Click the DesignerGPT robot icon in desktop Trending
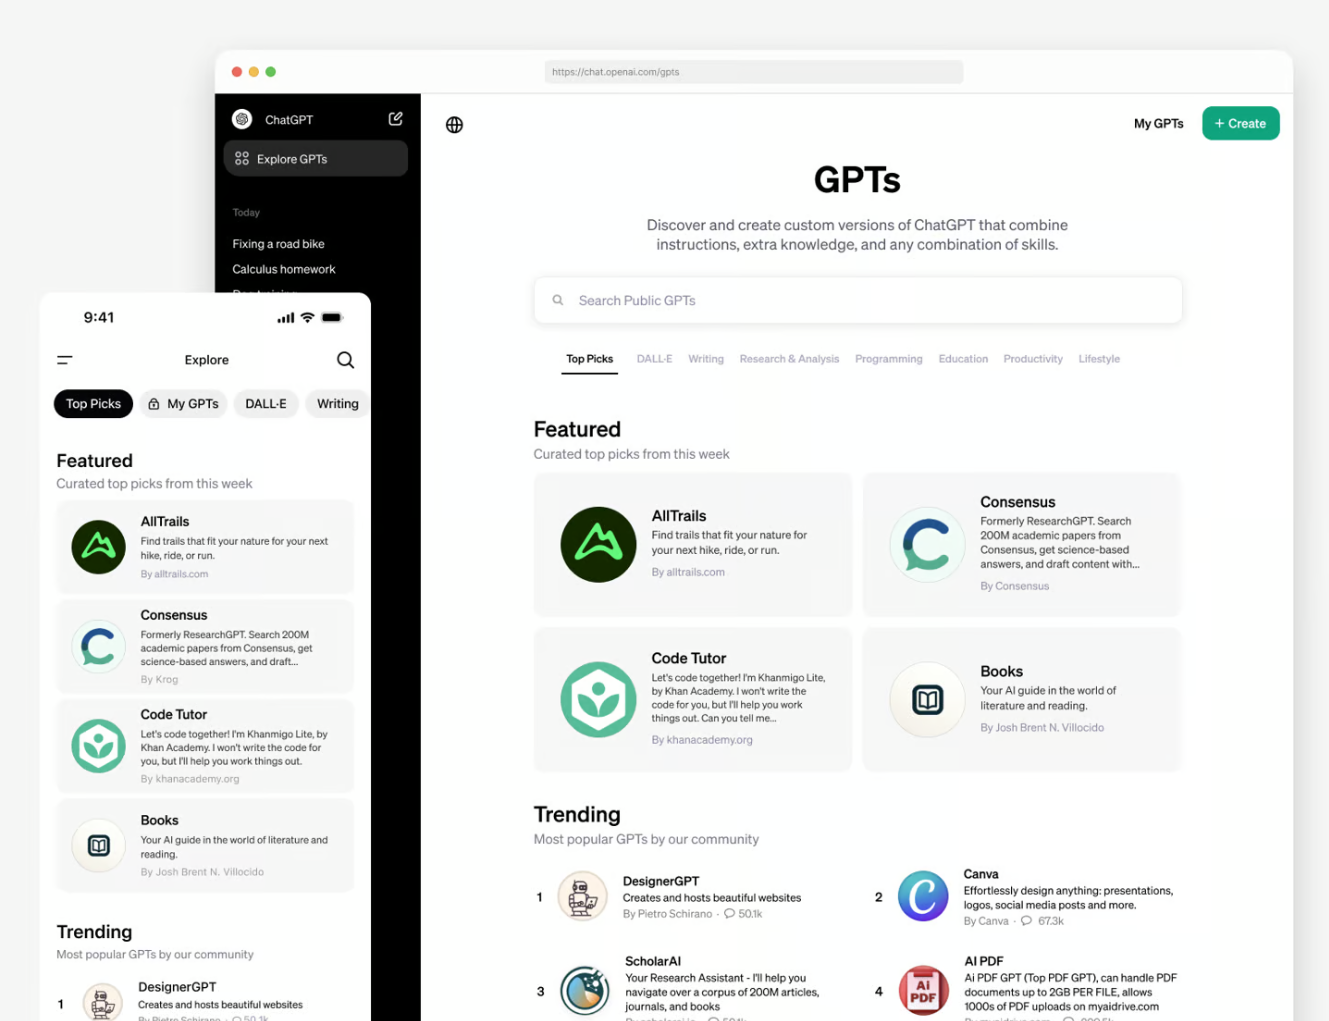 tap(582, 896)
